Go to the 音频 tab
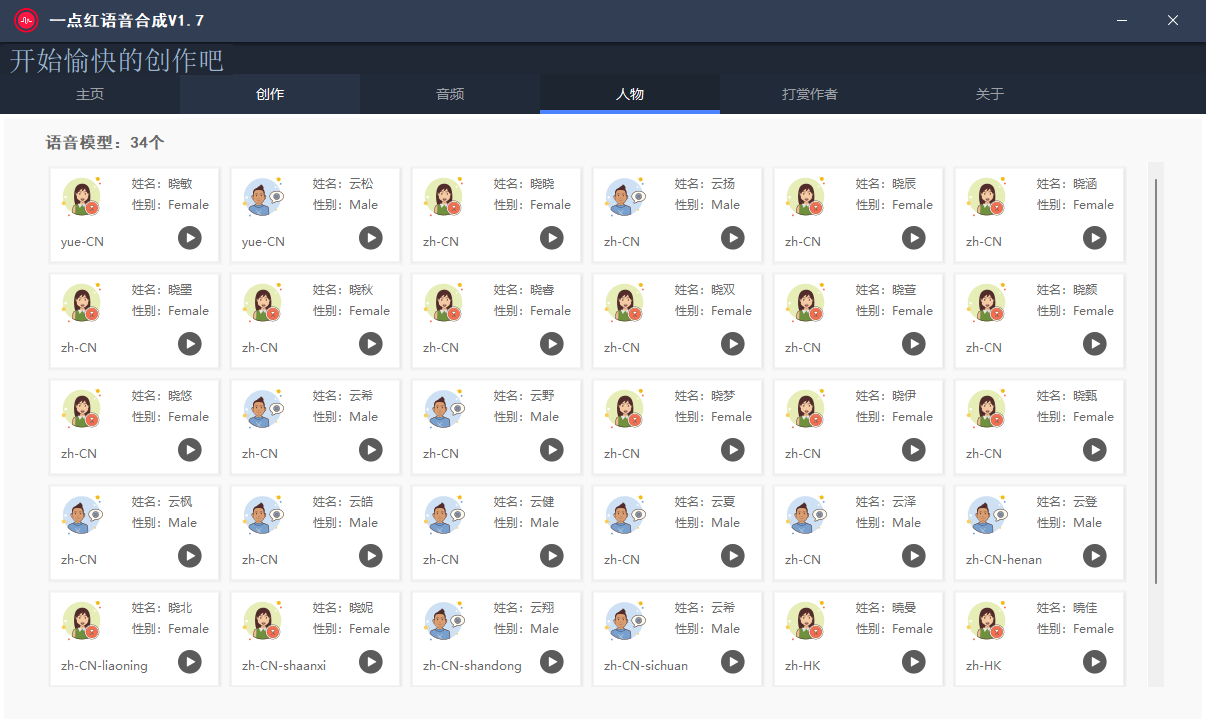Screen dimensions: 1206x719 (x=450, y=94)
